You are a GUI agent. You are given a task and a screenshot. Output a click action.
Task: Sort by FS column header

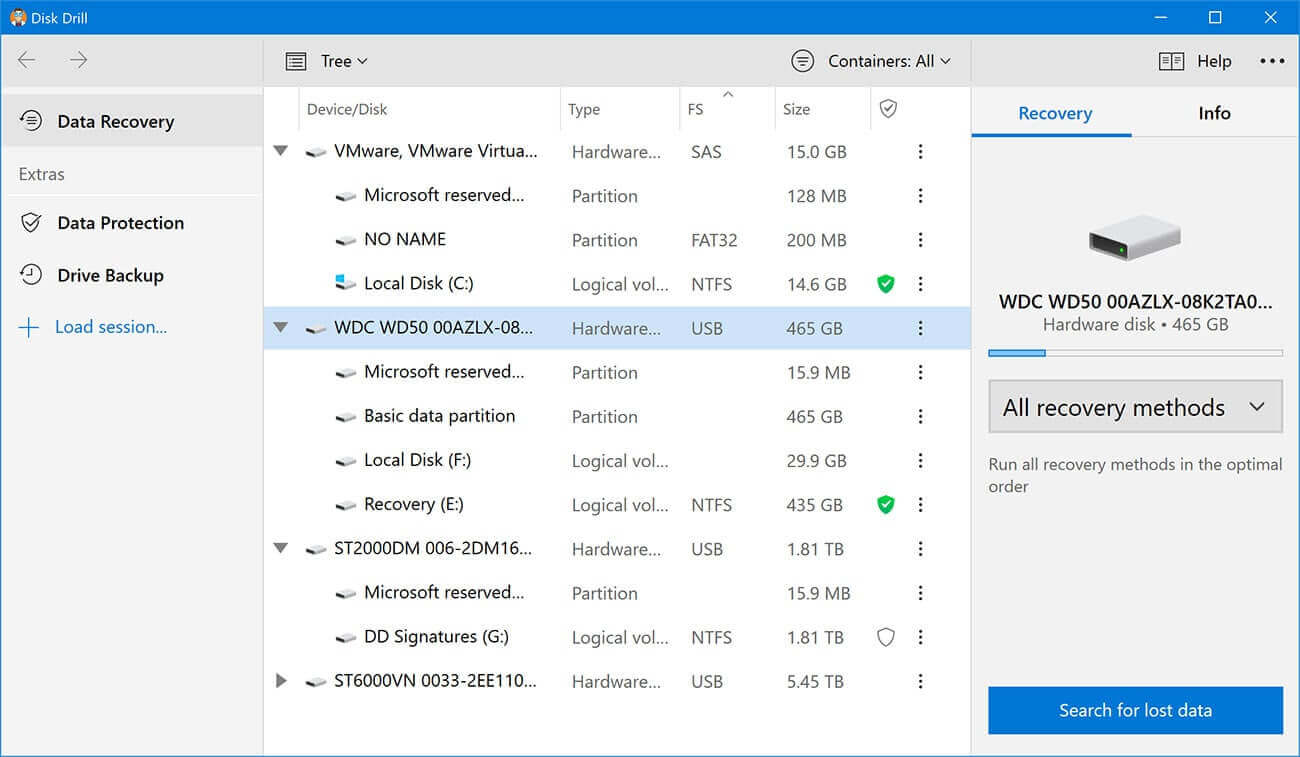point(695,109)
